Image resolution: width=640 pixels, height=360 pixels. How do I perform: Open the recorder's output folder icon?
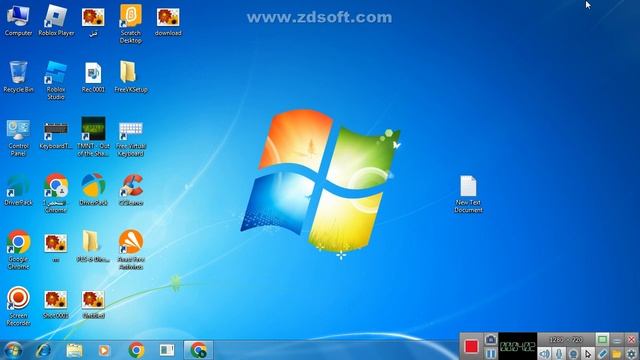click(x=616, y=354)
